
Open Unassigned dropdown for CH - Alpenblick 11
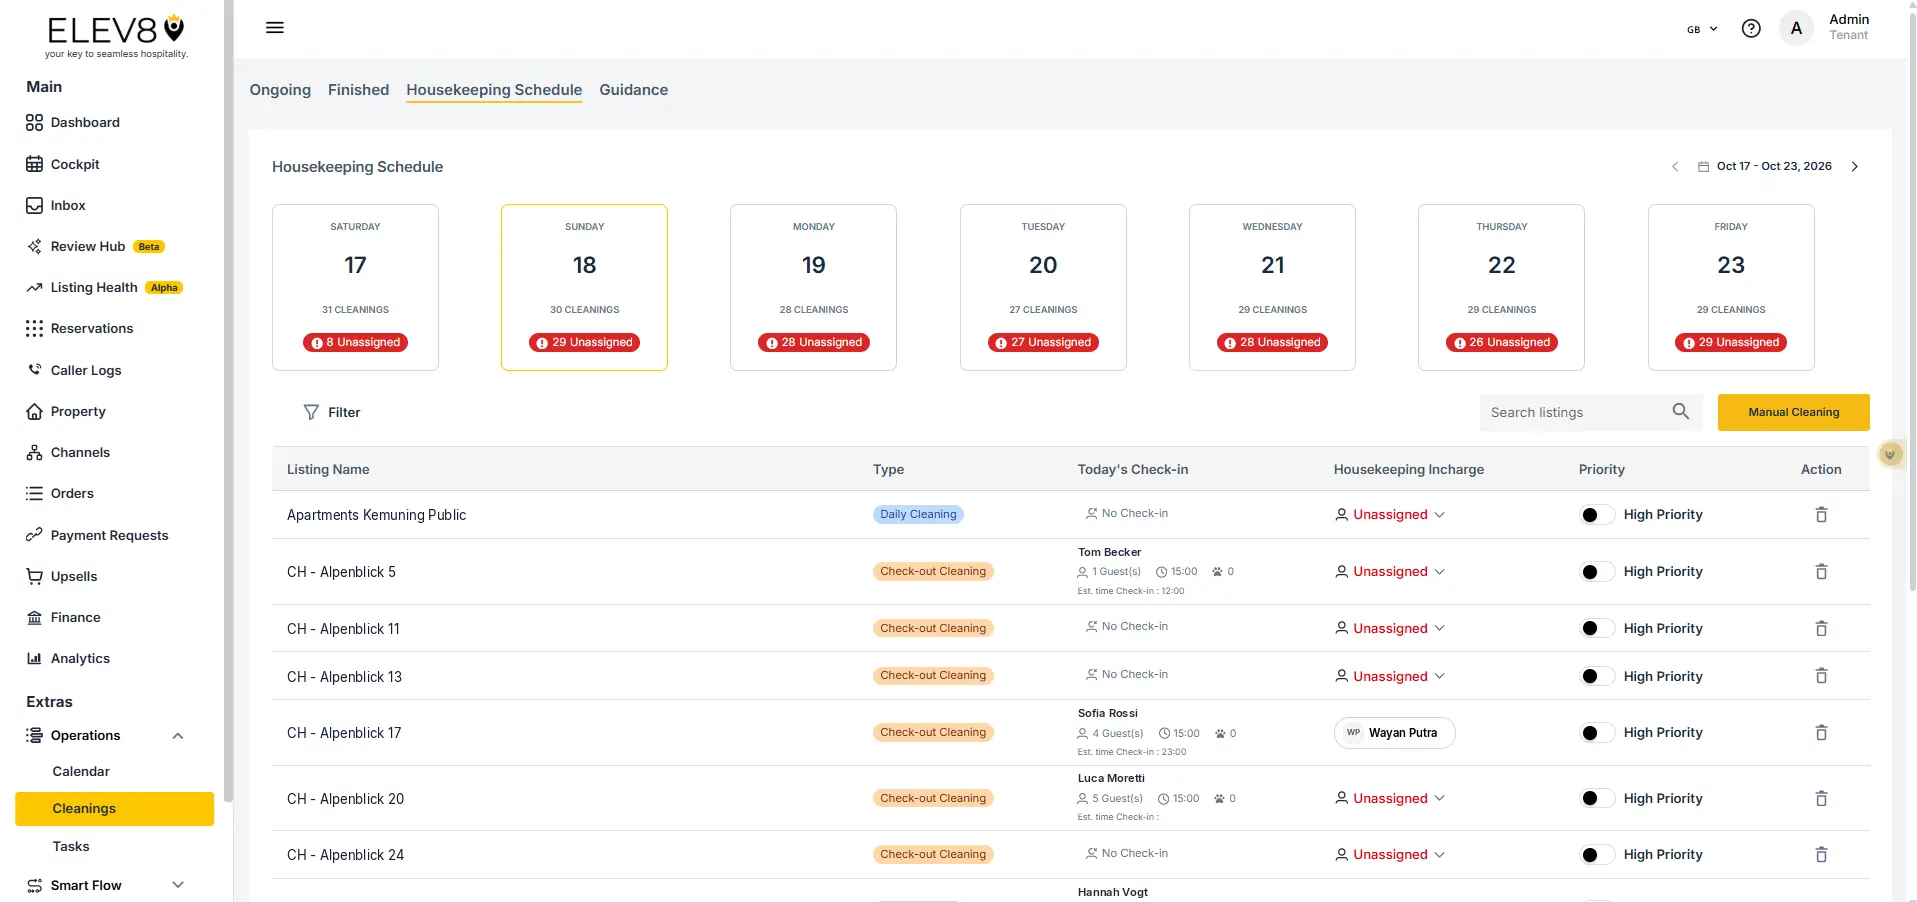1390,628
